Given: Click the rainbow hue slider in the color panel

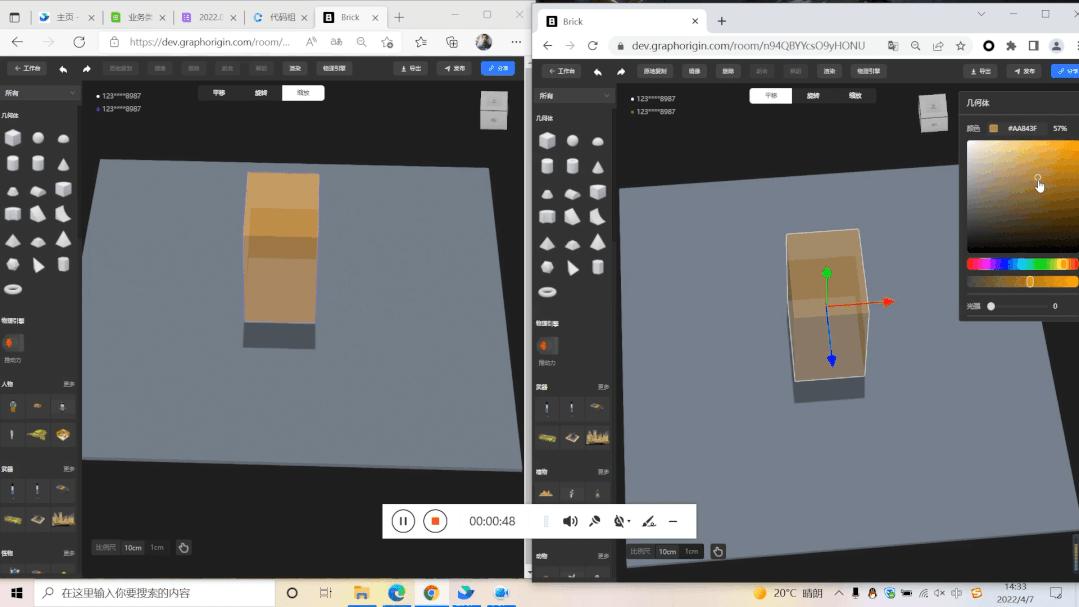Looking at the screenshot, I should [x=1022, y=264].
